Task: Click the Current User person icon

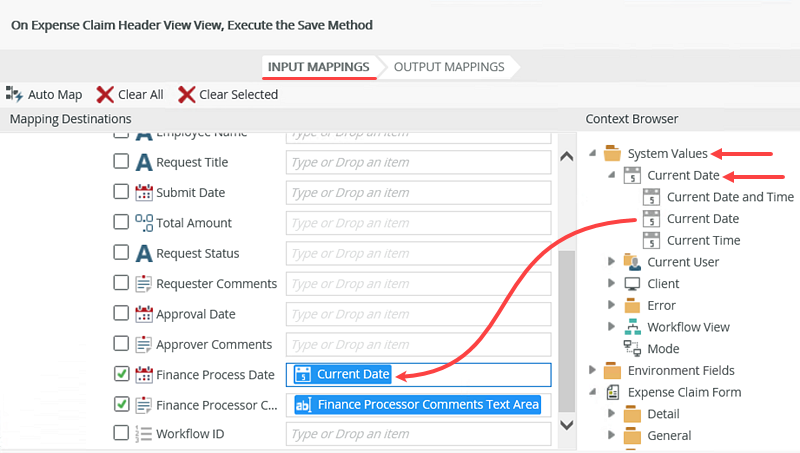Action: pos(632,262)
